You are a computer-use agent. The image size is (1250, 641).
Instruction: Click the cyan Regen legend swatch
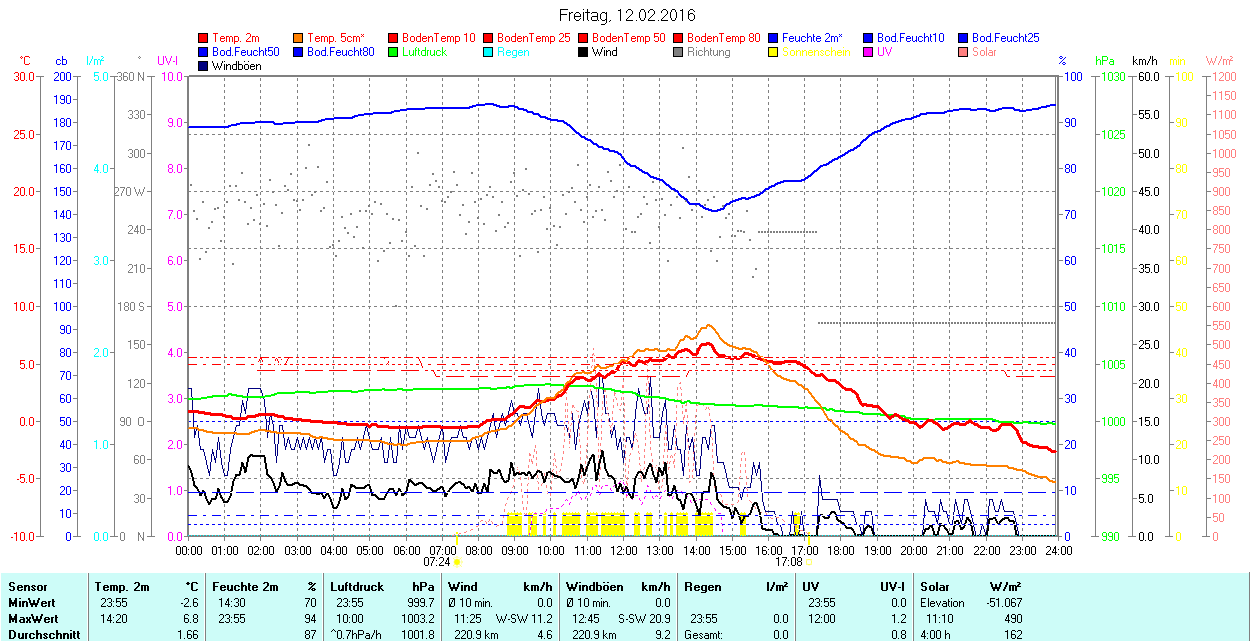[x=488, y=51]
